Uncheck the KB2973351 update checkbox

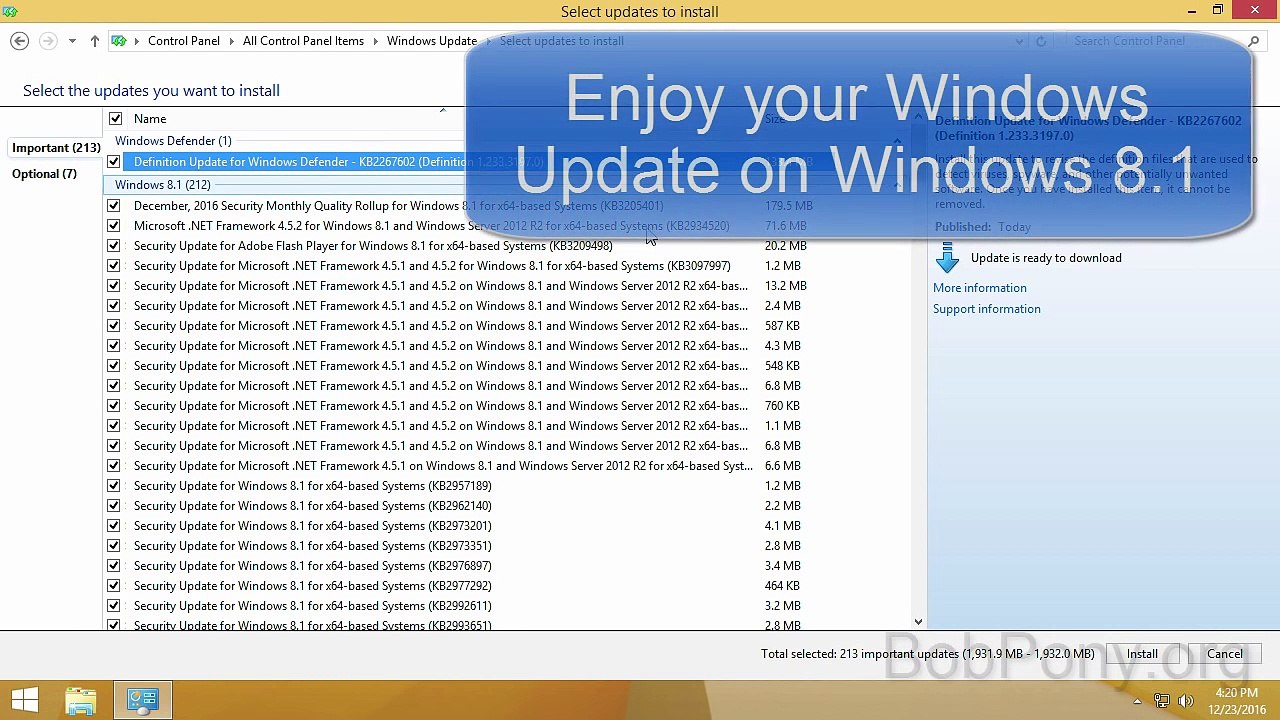(113, 546)
